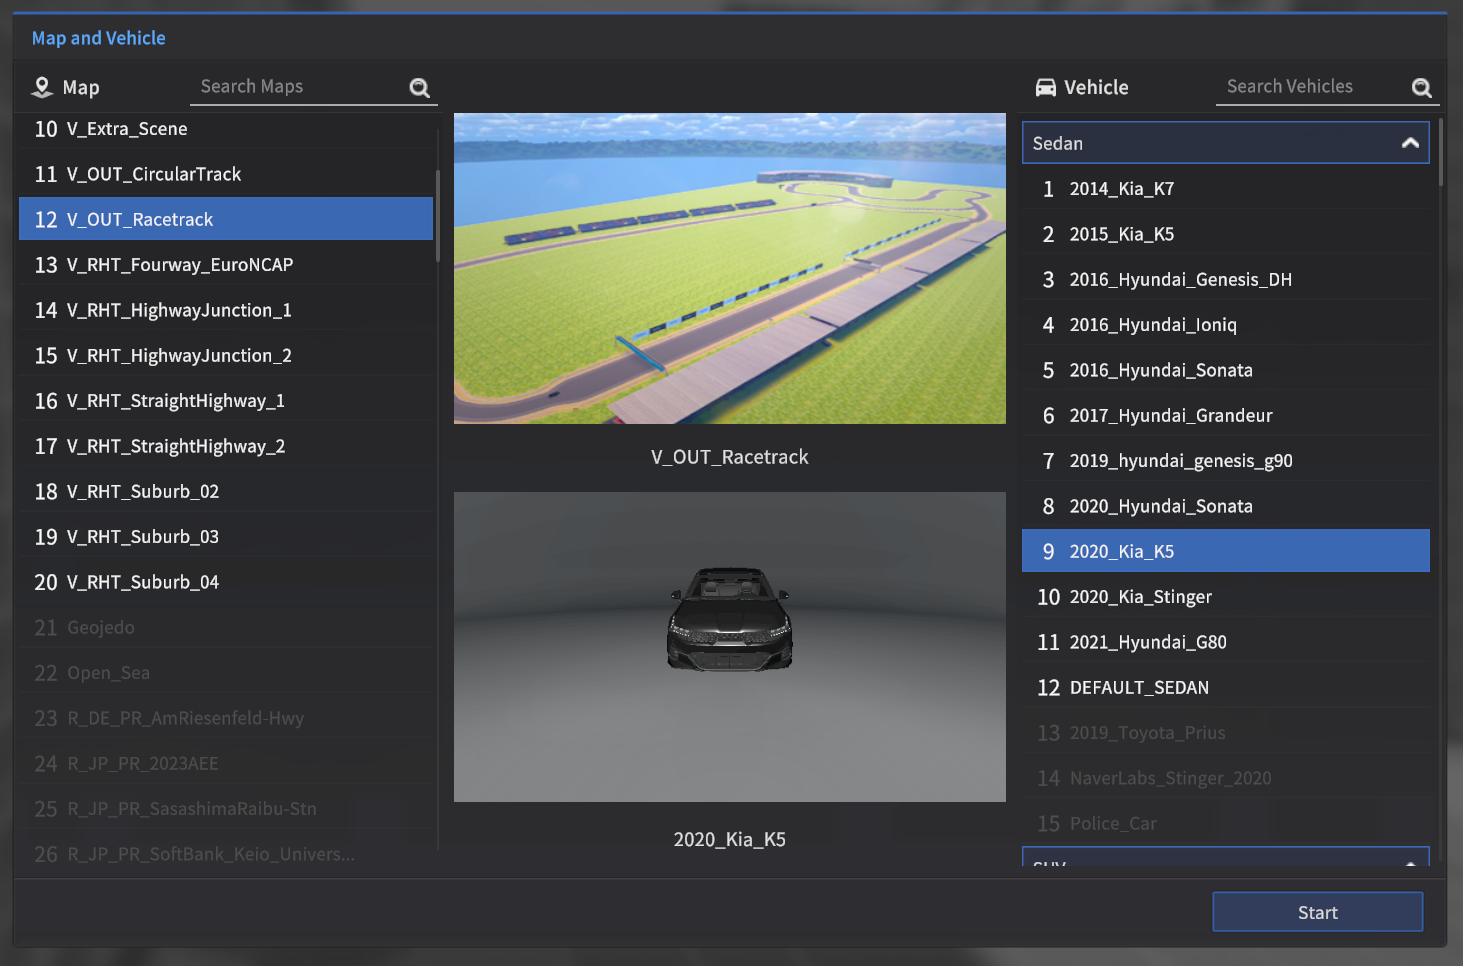Image resolution: width=1463 pixels, height=966 pixels.
Task: Select map V_RHT_Fourway_EuroNCAP
Action: point(226,265)
